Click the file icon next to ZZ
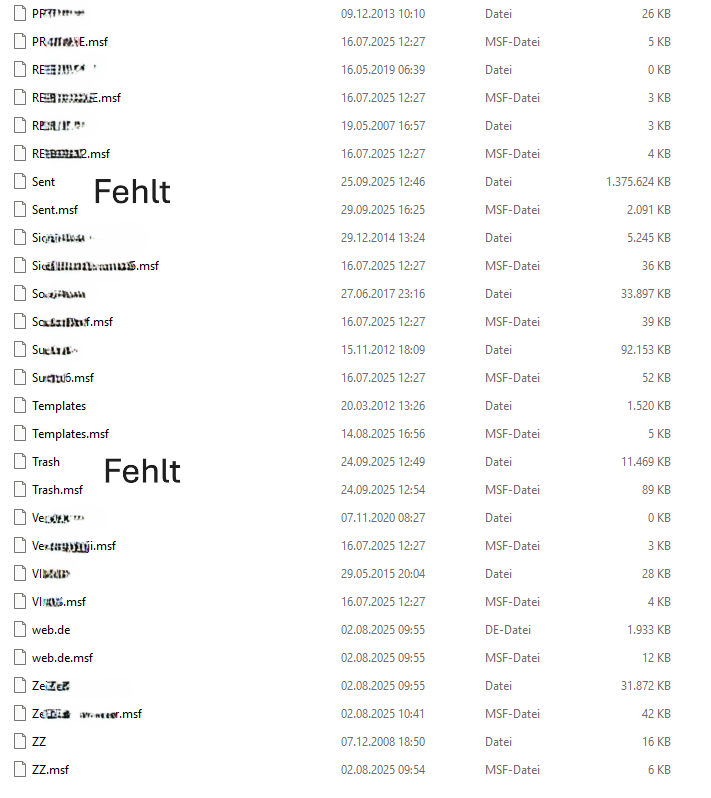This screenshot has width=711, height=798. tap(19, 742)
